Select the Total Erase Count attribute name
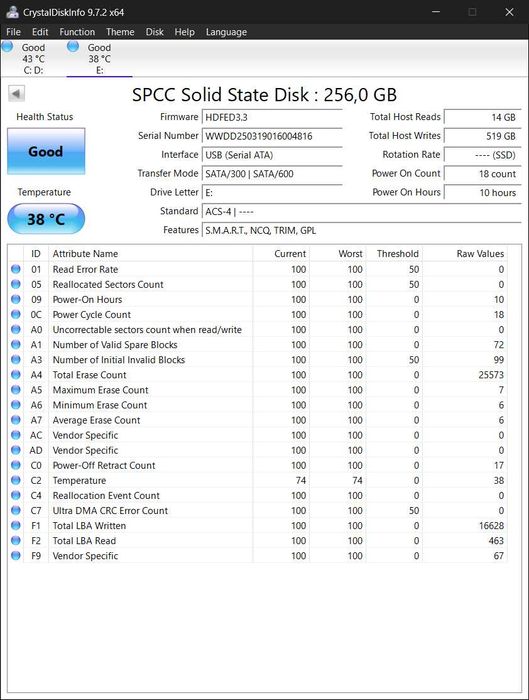The image size is (529, 700). (89, 375)
